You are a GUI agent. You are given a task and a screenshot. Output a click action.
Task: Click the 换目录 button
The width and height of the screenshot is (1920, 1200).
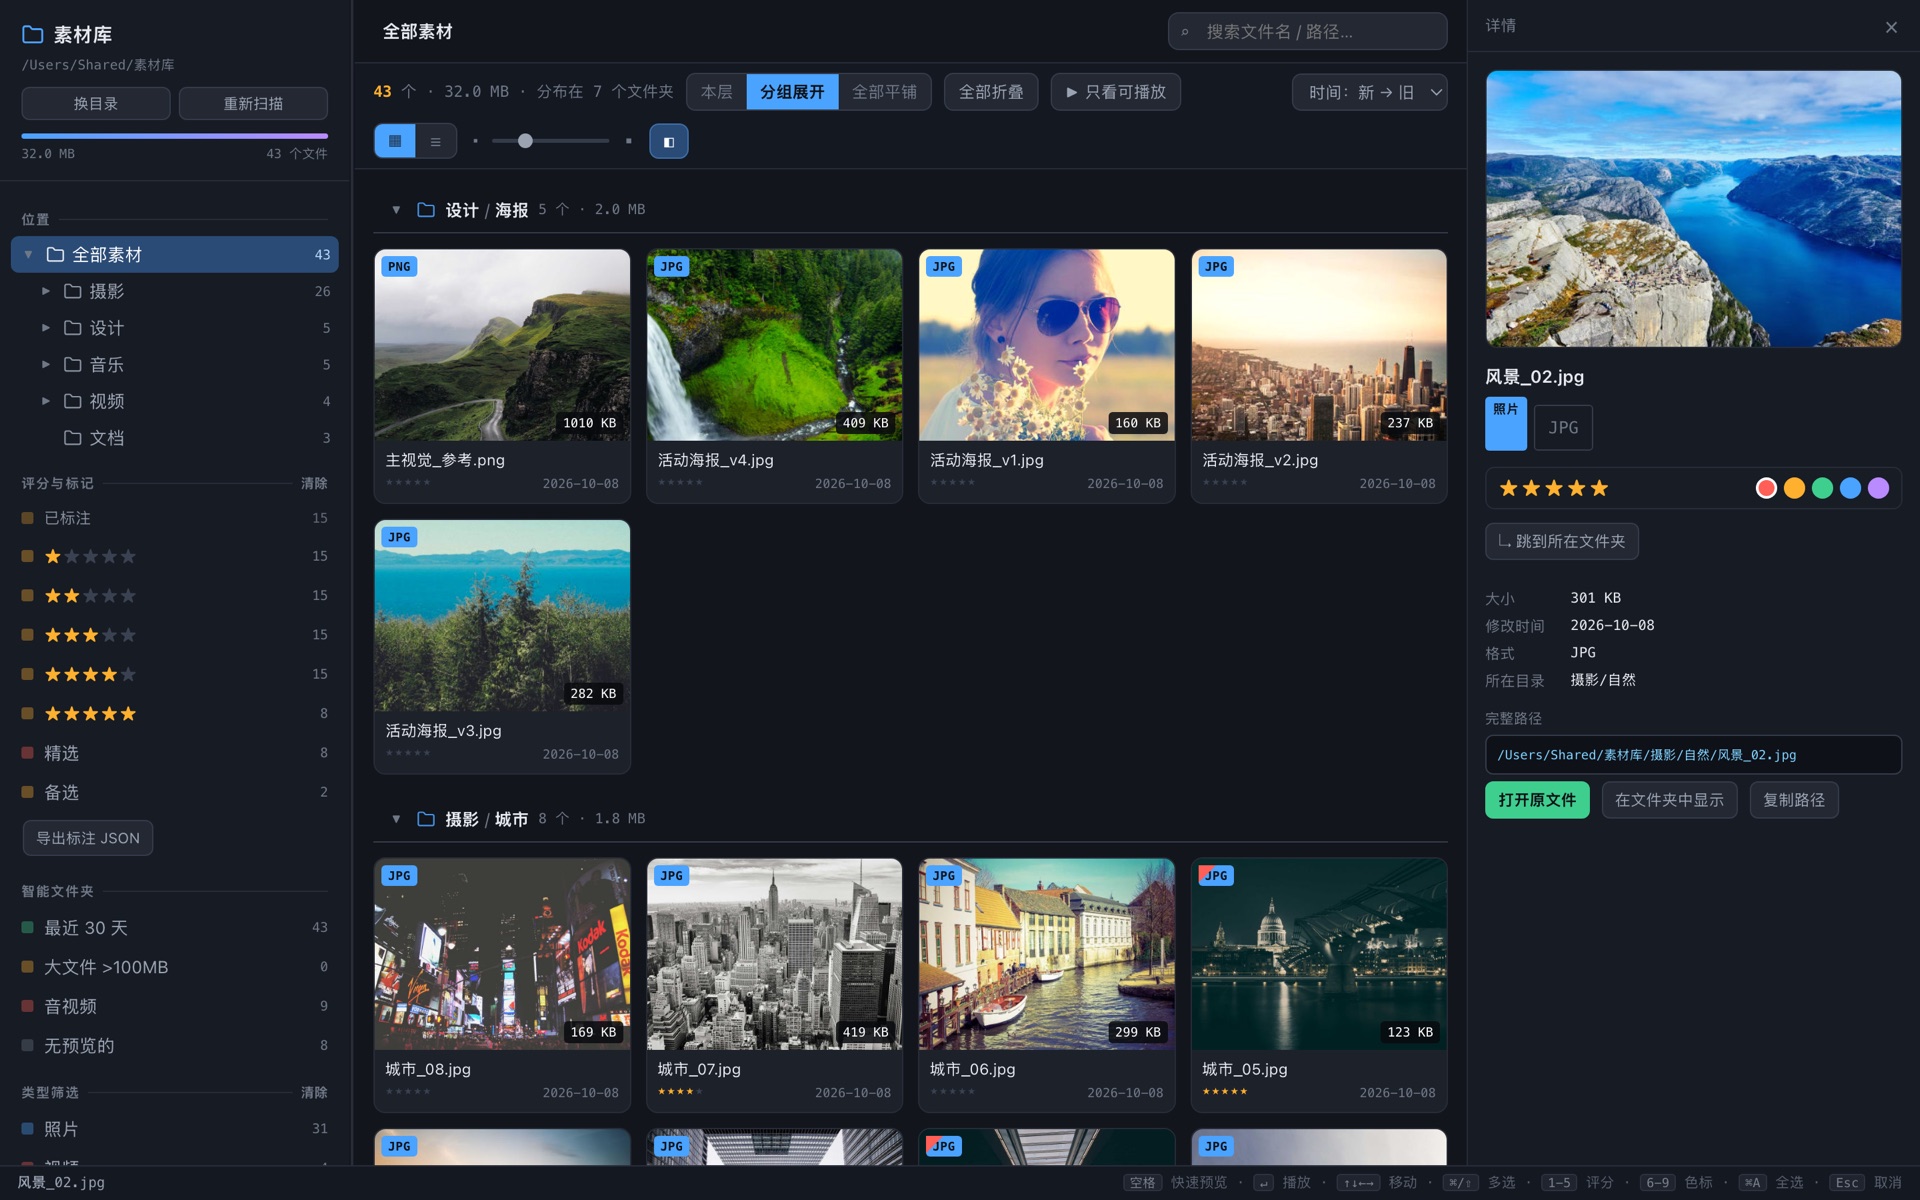coord(96,103)
